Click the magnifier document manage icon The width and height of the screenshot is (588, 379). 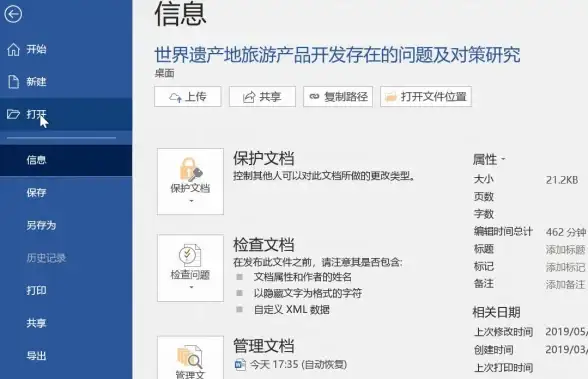coord(190,357)
